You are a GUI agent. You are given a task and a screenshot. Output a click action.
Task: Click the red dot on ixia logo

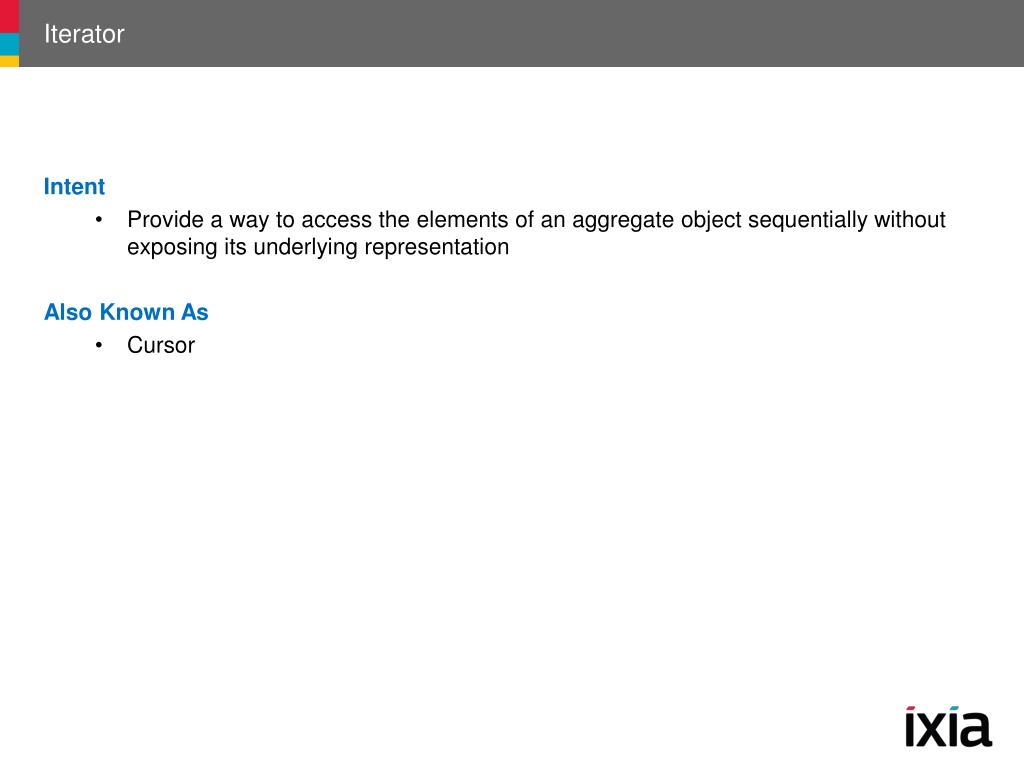point(911,709)
